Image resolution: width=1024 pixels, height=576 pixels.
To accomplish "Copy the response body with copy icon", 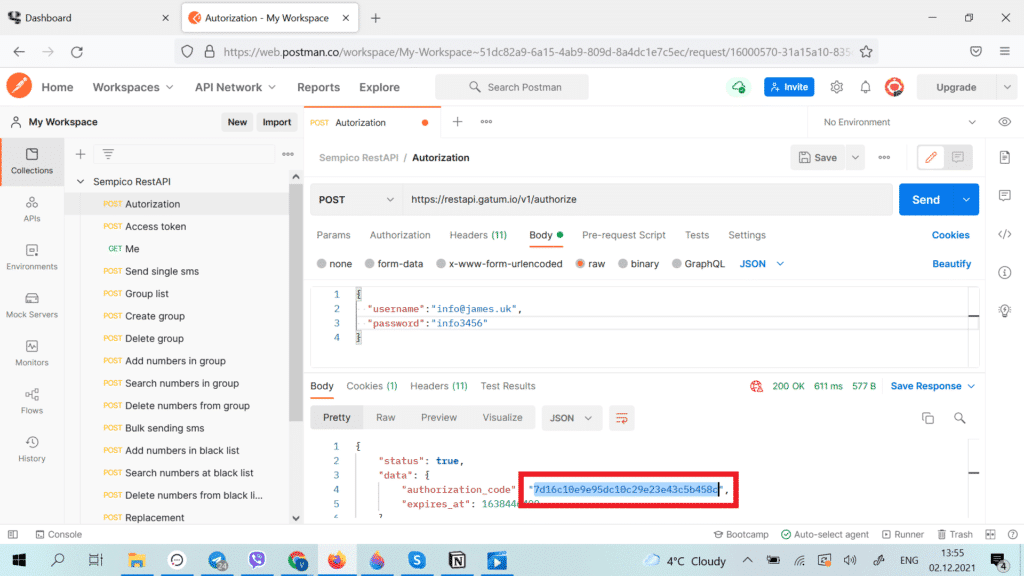I will (927, 418).
